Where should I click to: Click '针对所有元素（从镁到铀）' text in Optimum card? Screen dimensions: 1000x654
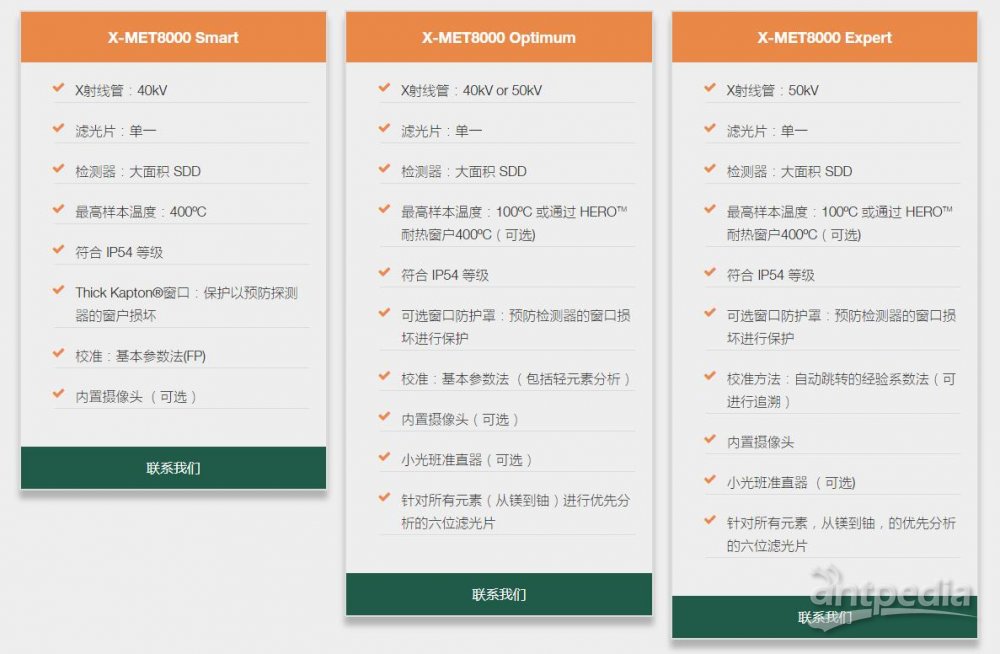click(x=480, y=500)
